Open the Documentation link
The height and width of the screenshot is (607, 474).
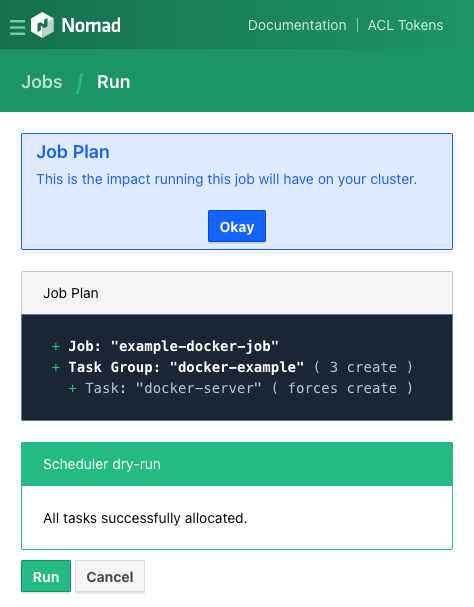pyautogui.click(x=297, y=25)
